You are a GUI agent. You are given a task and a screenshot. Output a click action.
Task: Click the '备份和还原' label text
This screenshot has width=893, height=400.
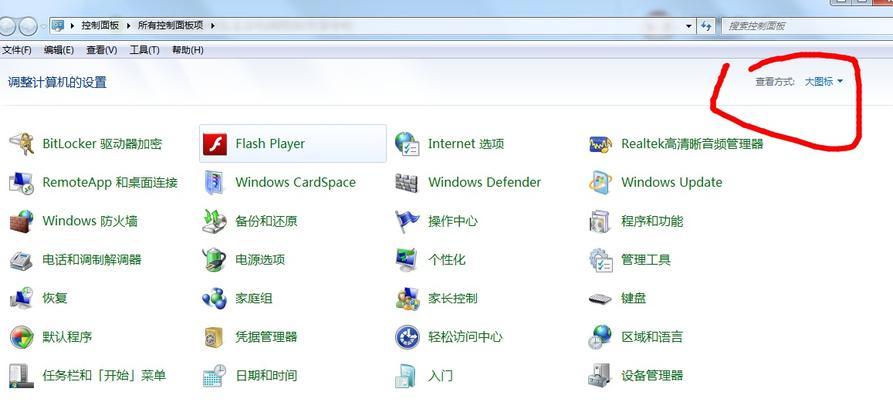click(267, 221)
